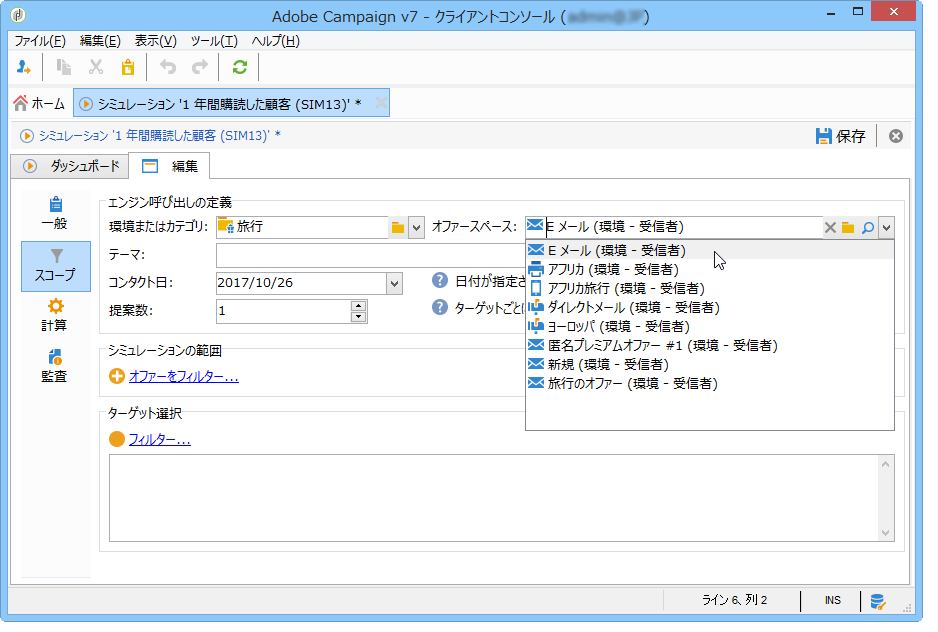Screen dimensions: 938x632
Task: Open the コンタクト日 date dropdown
Action: coord(394,284)
